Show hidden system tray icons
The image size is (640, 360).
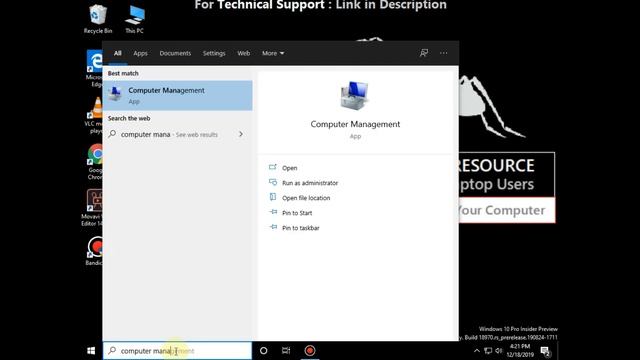pyautogui.click(x=476, y=351)
